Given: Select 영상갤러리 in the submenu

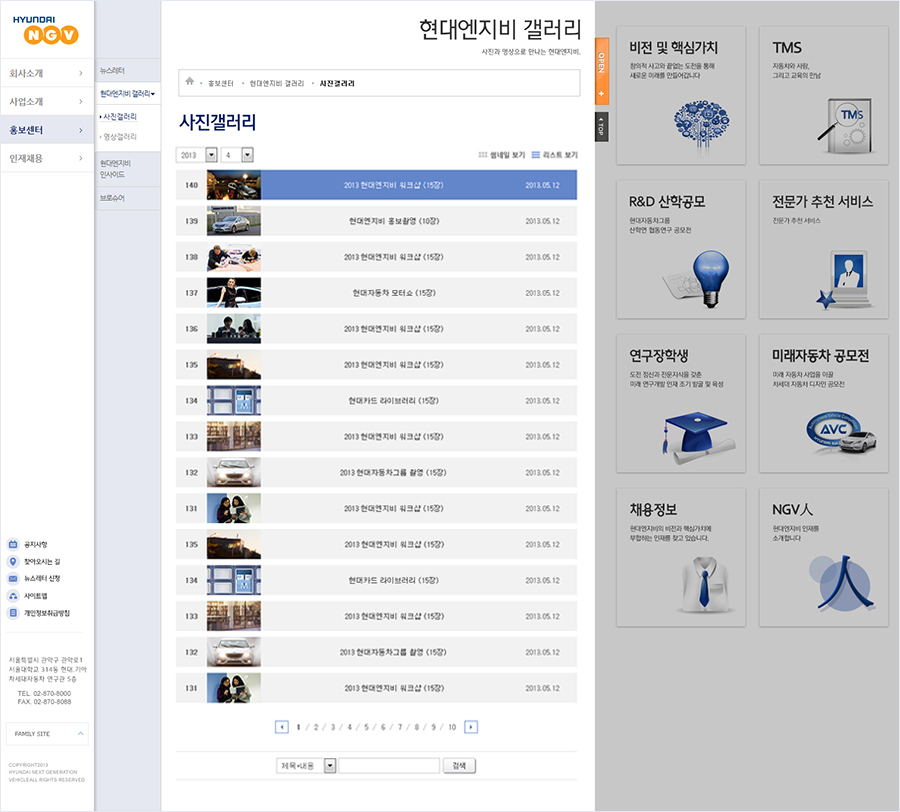Looking at the screenshot, I should point(119,137).
